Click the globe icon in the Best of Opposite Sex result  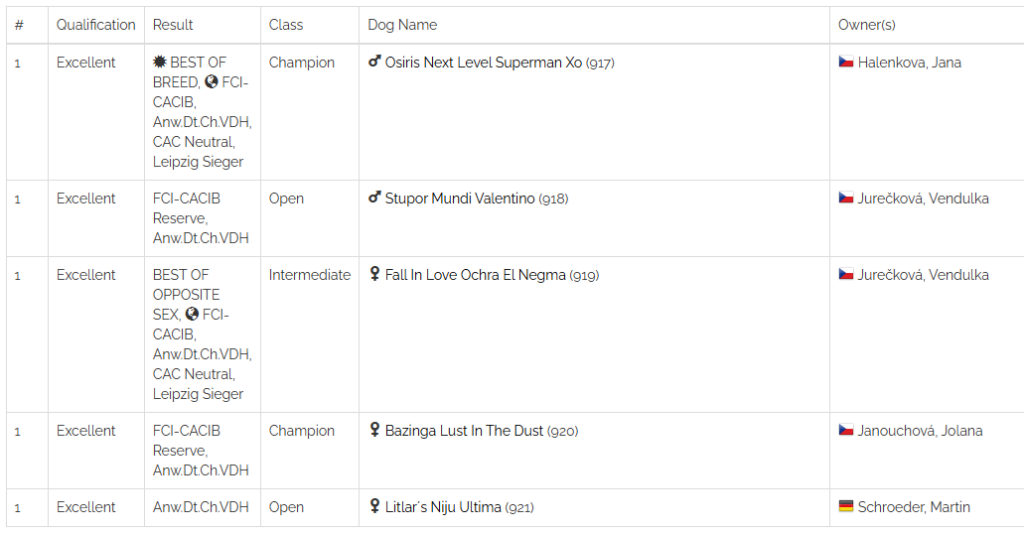point(192,314)
